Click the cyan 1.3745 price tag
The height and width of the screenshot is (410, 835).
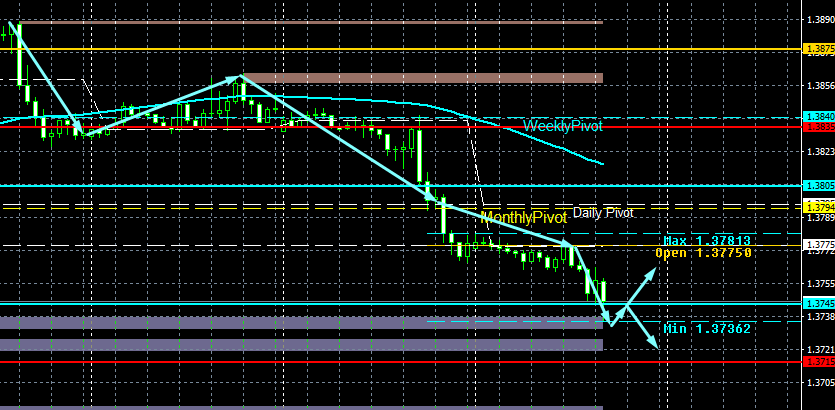tap(820, 304)
